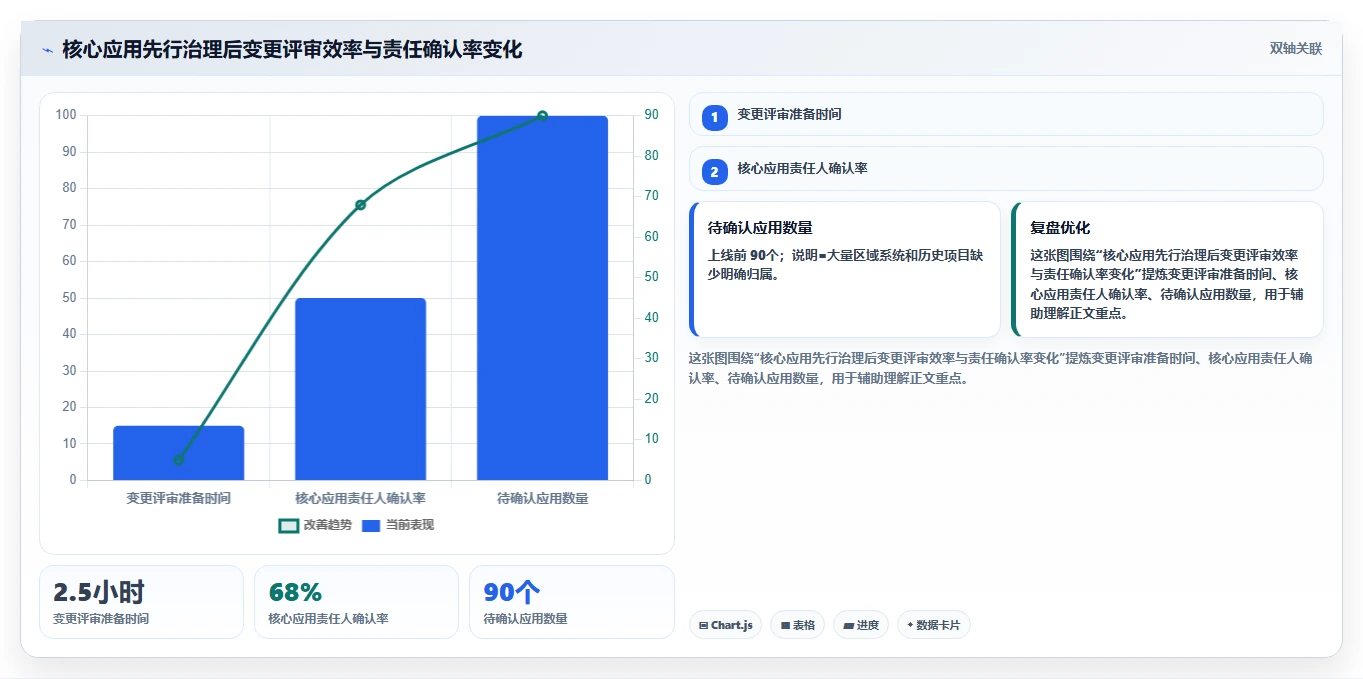Click the blue bar for 待确认应用数量
The width and height of the screenshot is (1363, 679).
pyautogui.click(x=542, y=298)
